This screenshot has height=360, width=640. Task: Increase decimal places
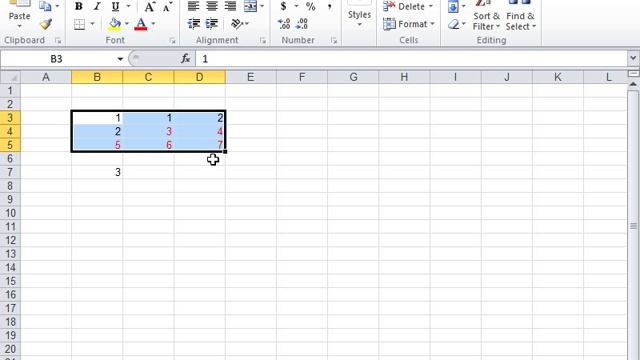pyautogui.click(x=284, y=24)
